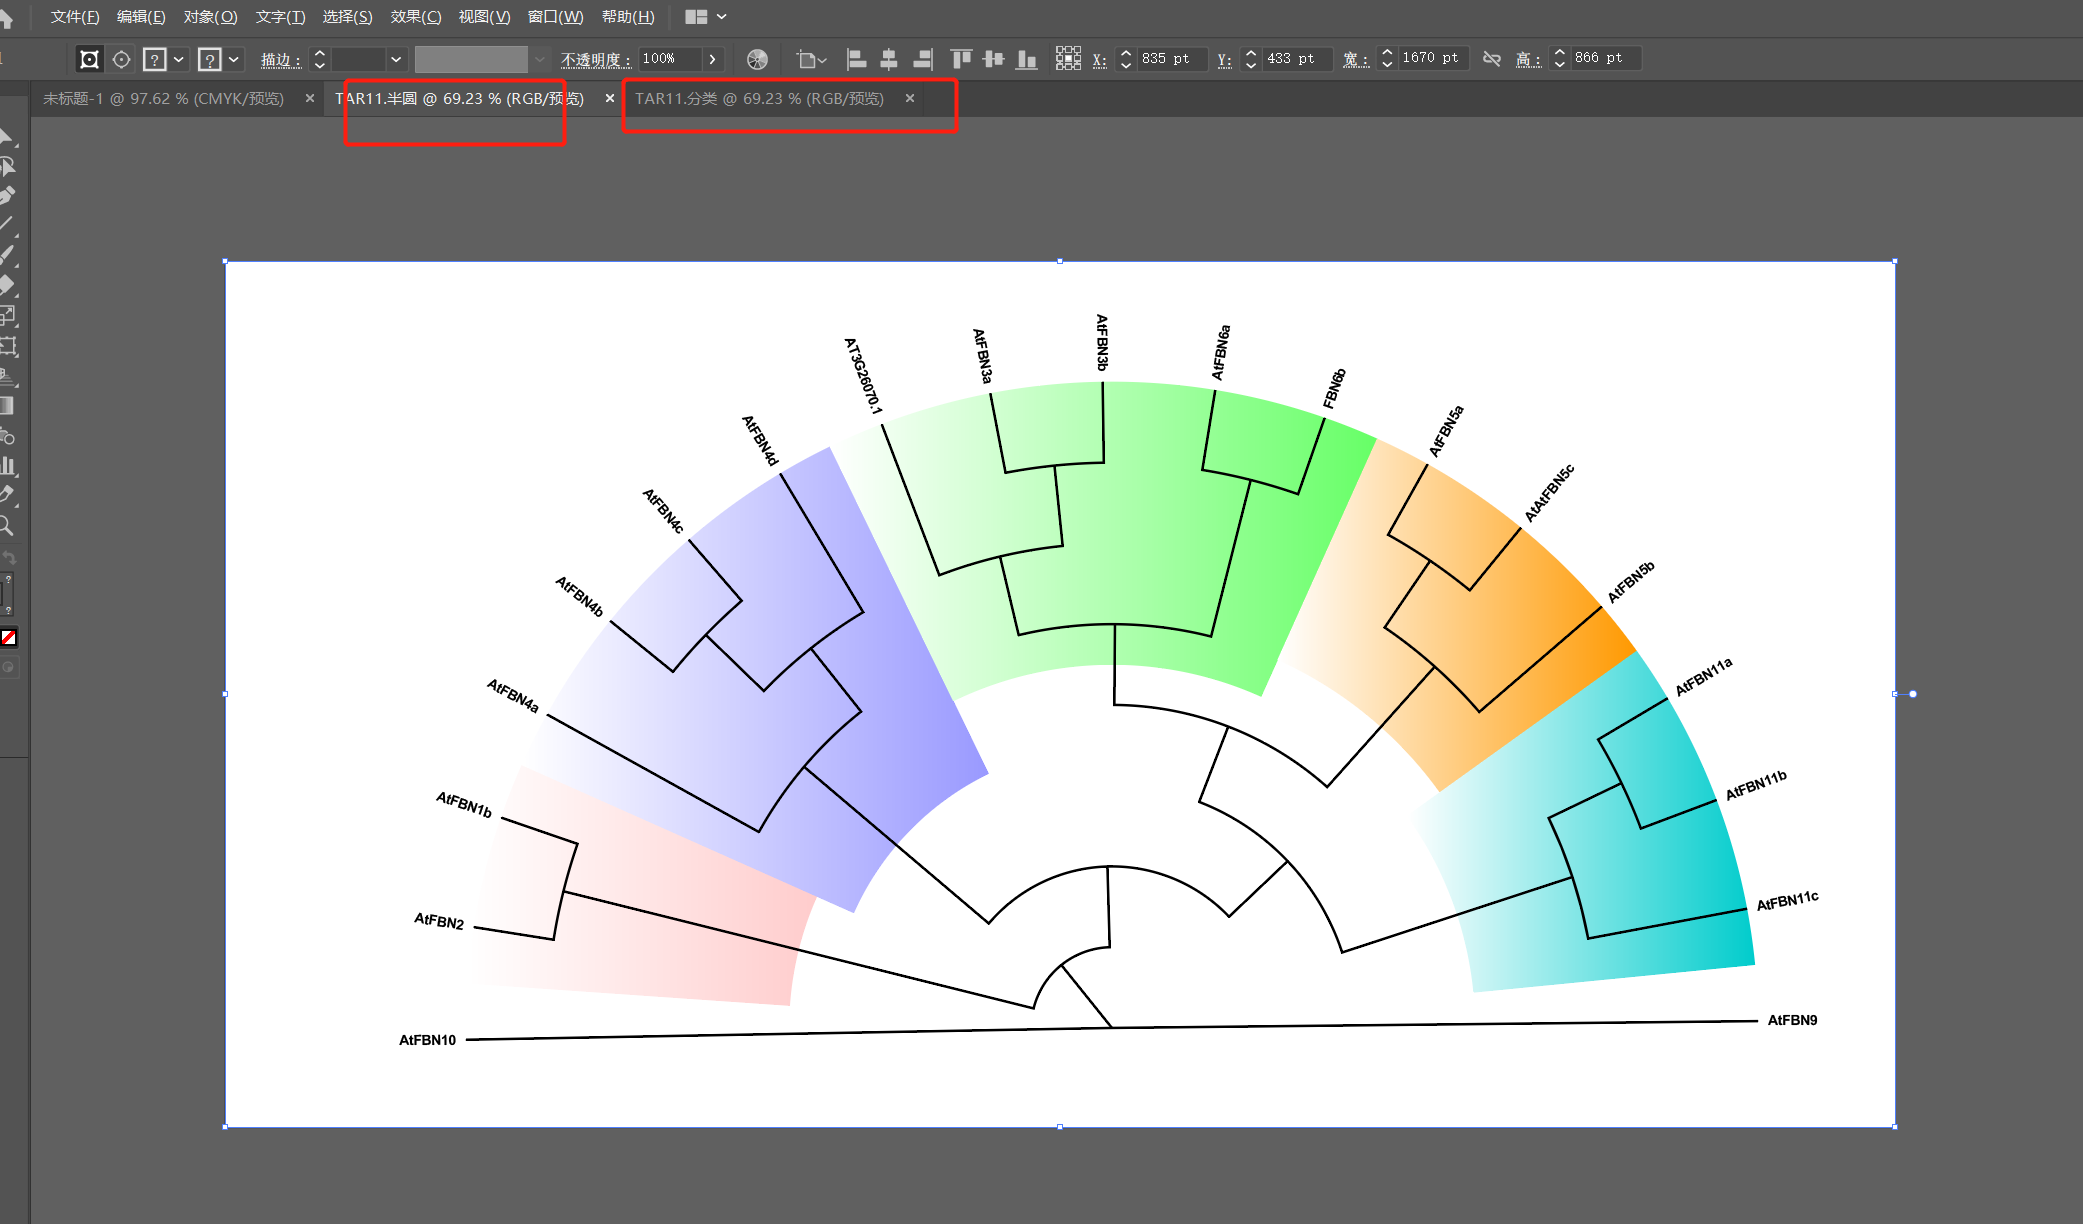Screen dimensions: 2083x1224
Task: Click the 不透明度 opacity label link
Action: (595, 59)
